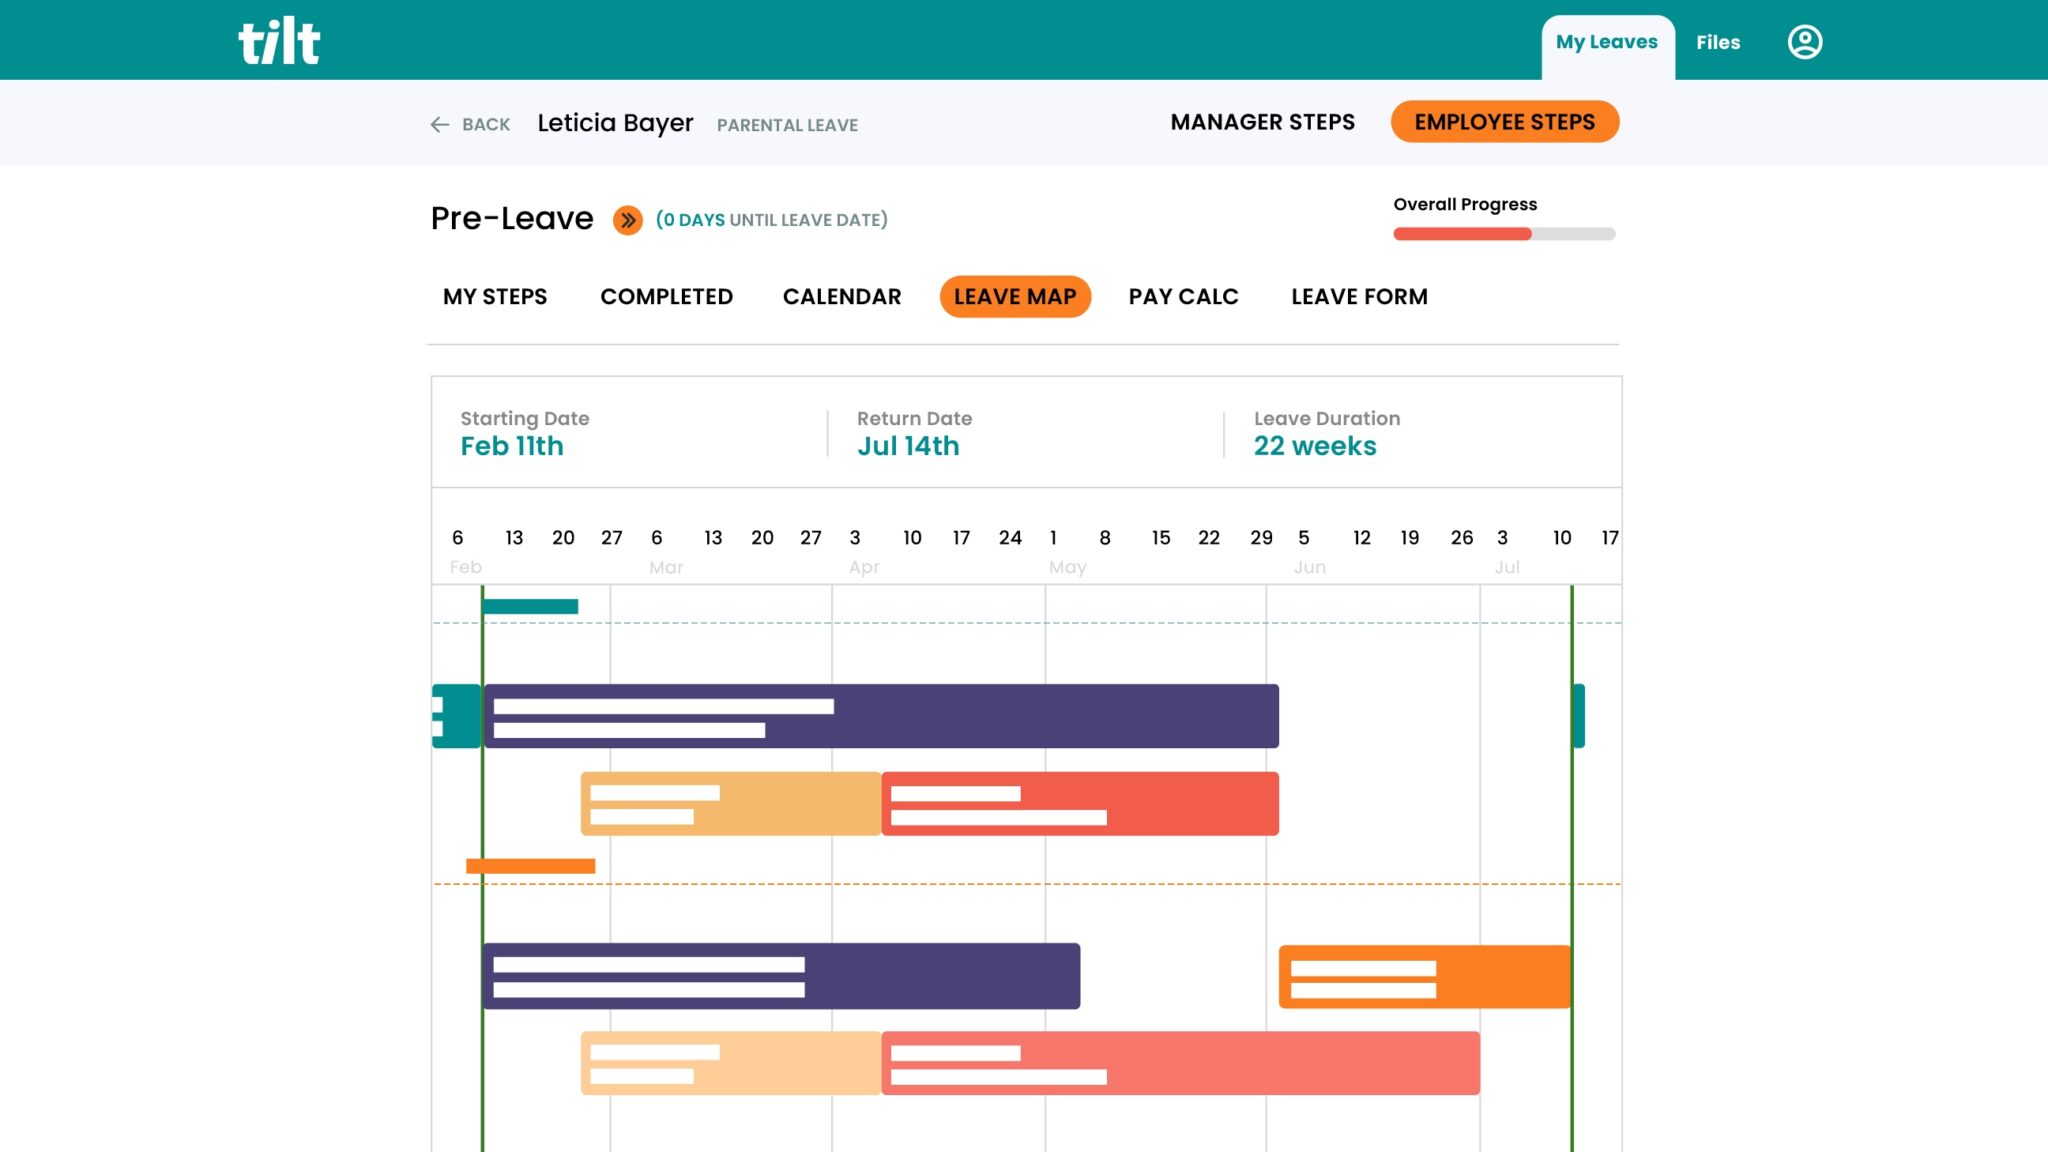Open the Pay Calc tab
The image size is (2048, 1152).
coord(1183,296)
